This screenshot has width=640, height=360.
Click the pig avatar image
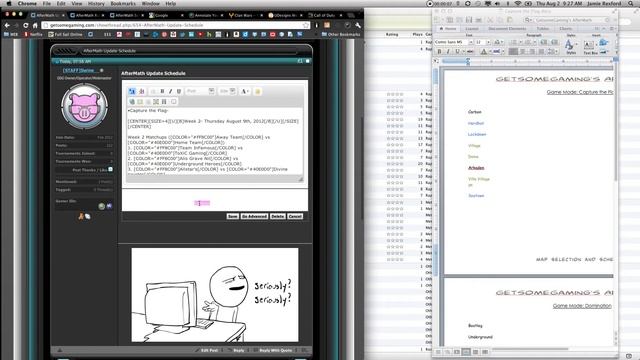(x=84, y=106)
